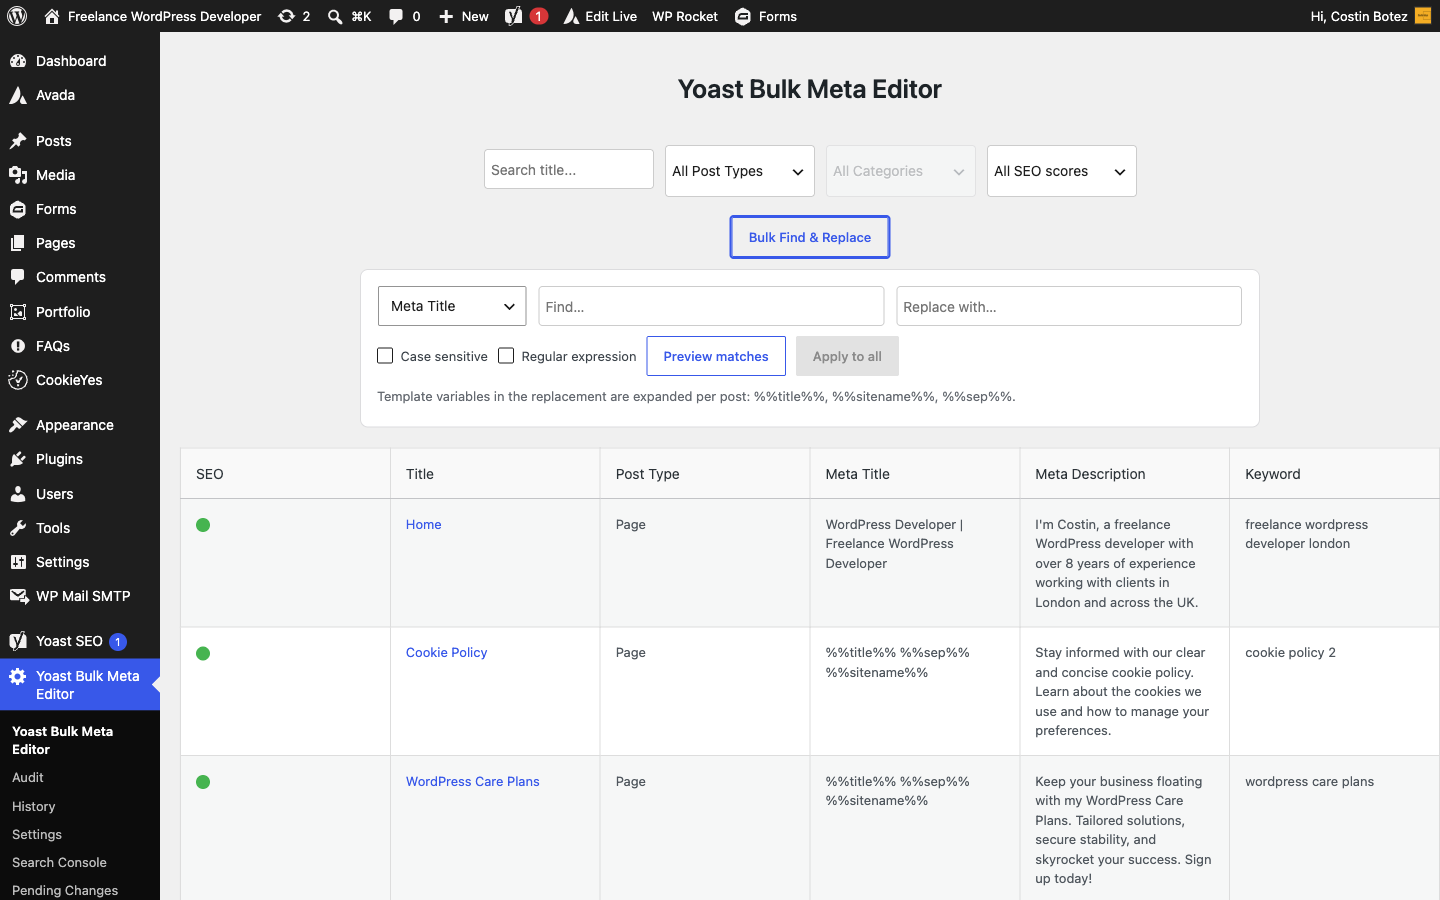The image size is (1440, 900).
Task: Open the Meta Title field selector dropdown
Action: pos(452,306)
